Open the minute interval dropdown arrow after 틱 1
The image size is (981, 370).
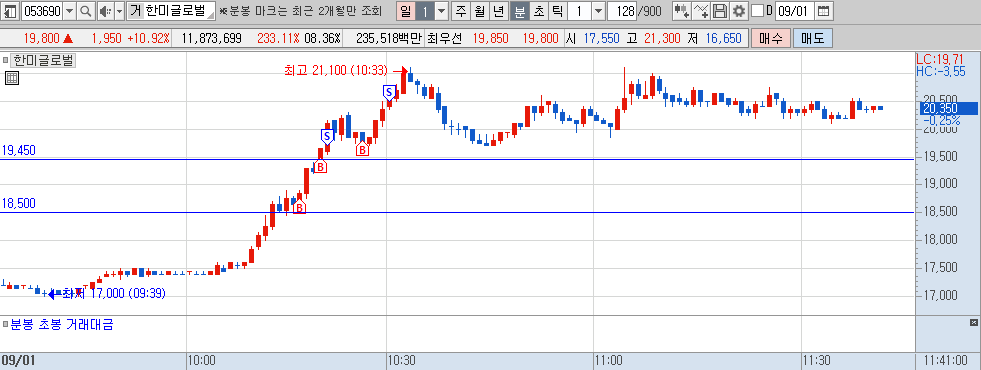pyautogui.click(x=598, y=11)
